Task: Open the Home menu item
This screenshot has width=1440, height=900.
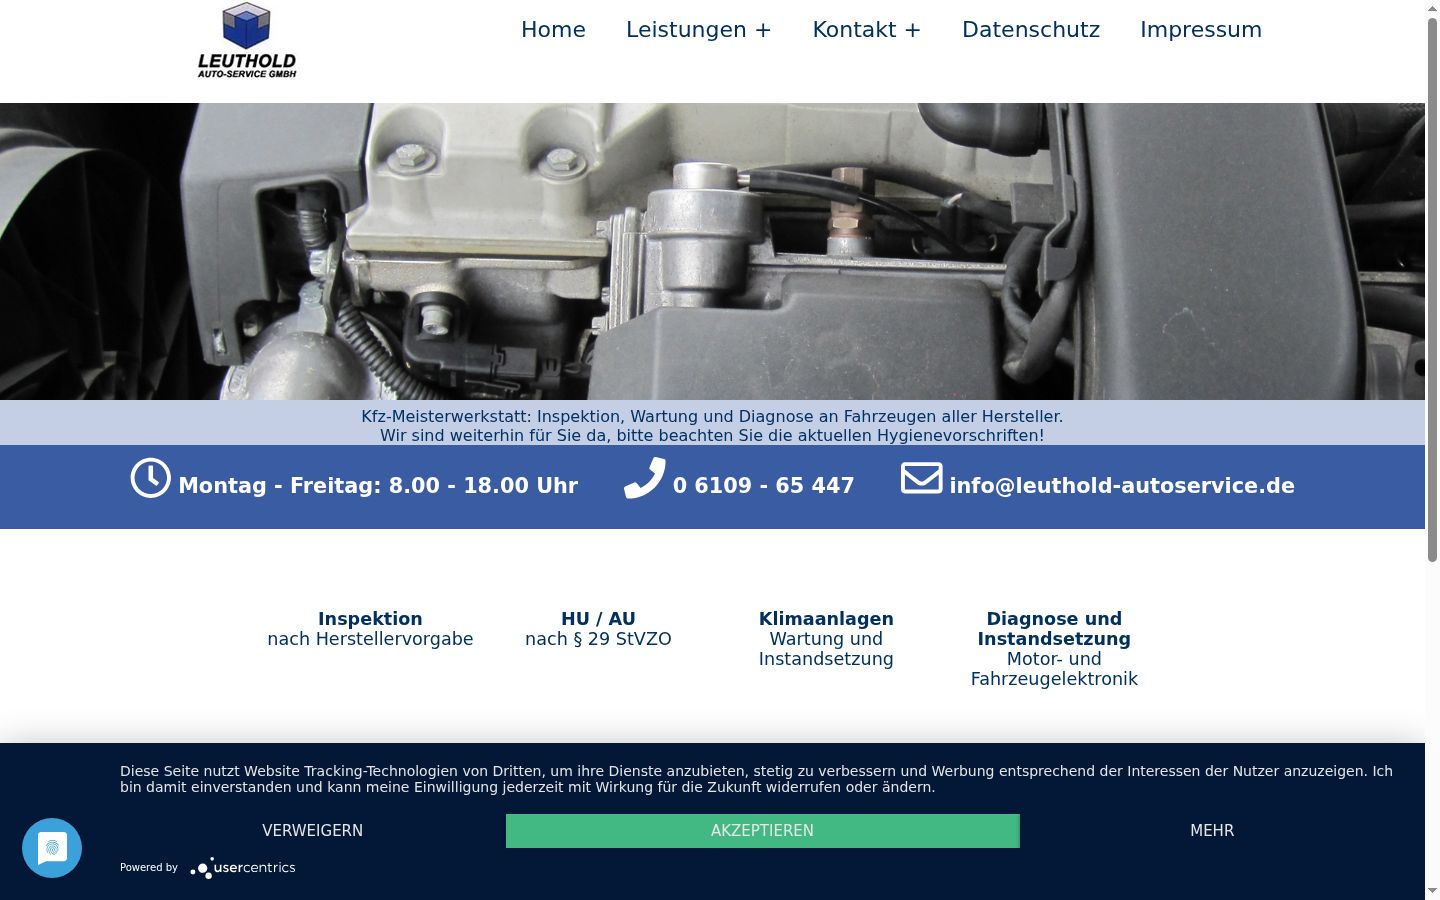Action: (553, 30)
